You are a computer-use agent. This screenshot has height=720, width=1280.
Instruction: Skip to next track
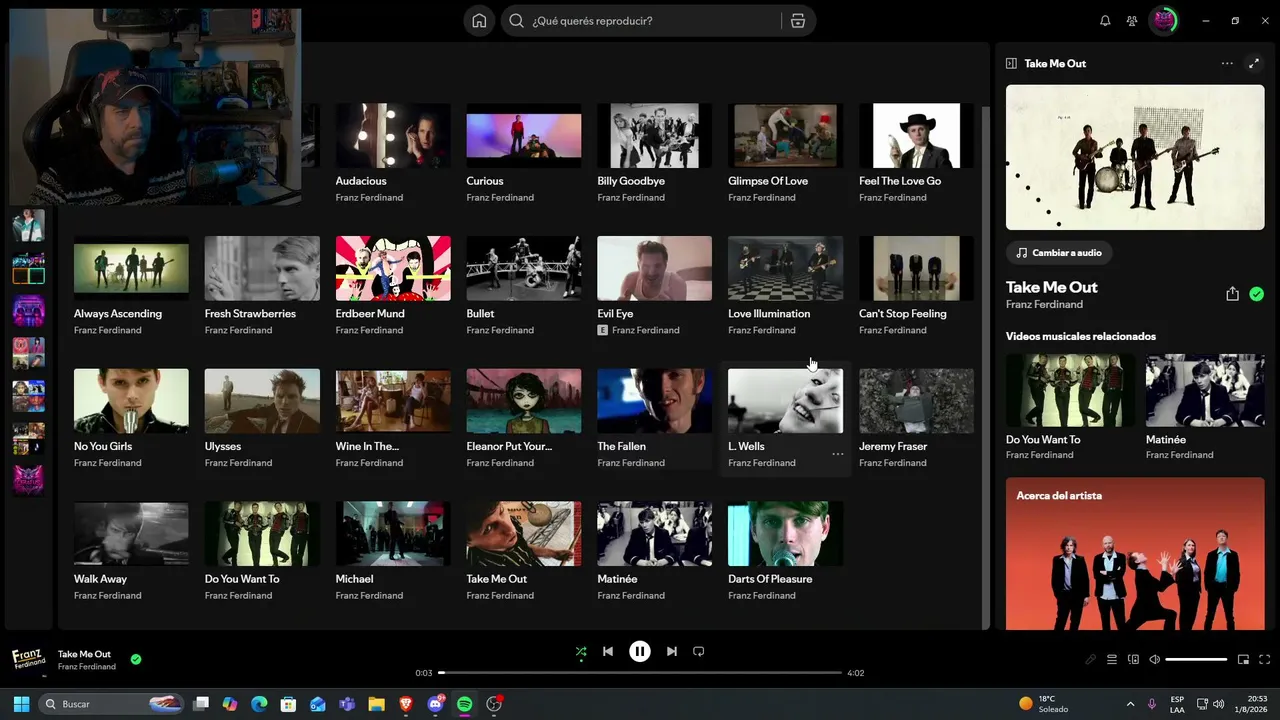click(672, 652)
